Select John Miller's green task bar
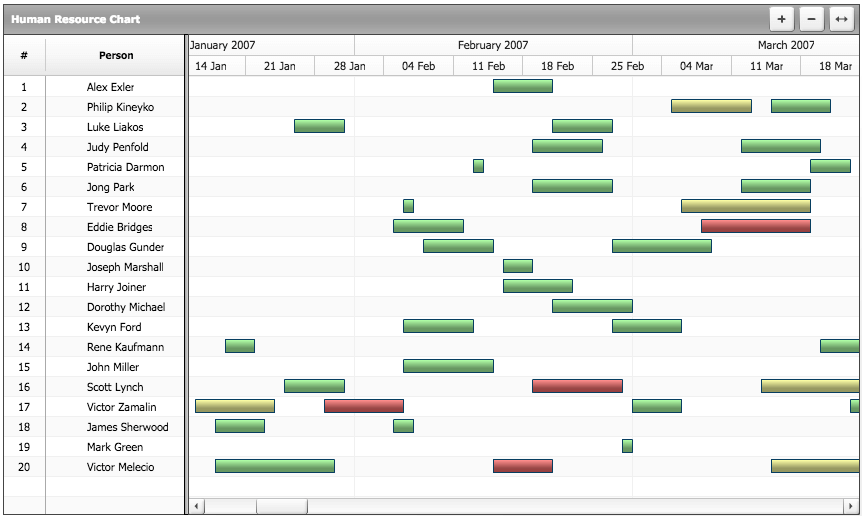862x516 pixels. coord(449,366)
